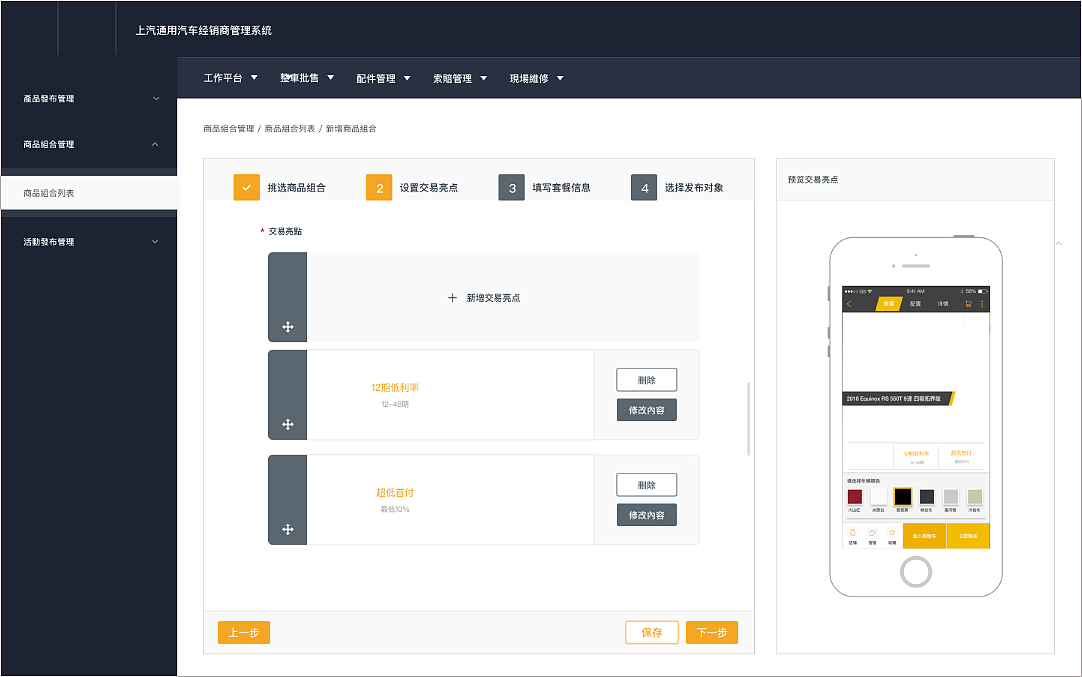Go to step 选择发布对象

pyautogui.click(x=694, y=188)
